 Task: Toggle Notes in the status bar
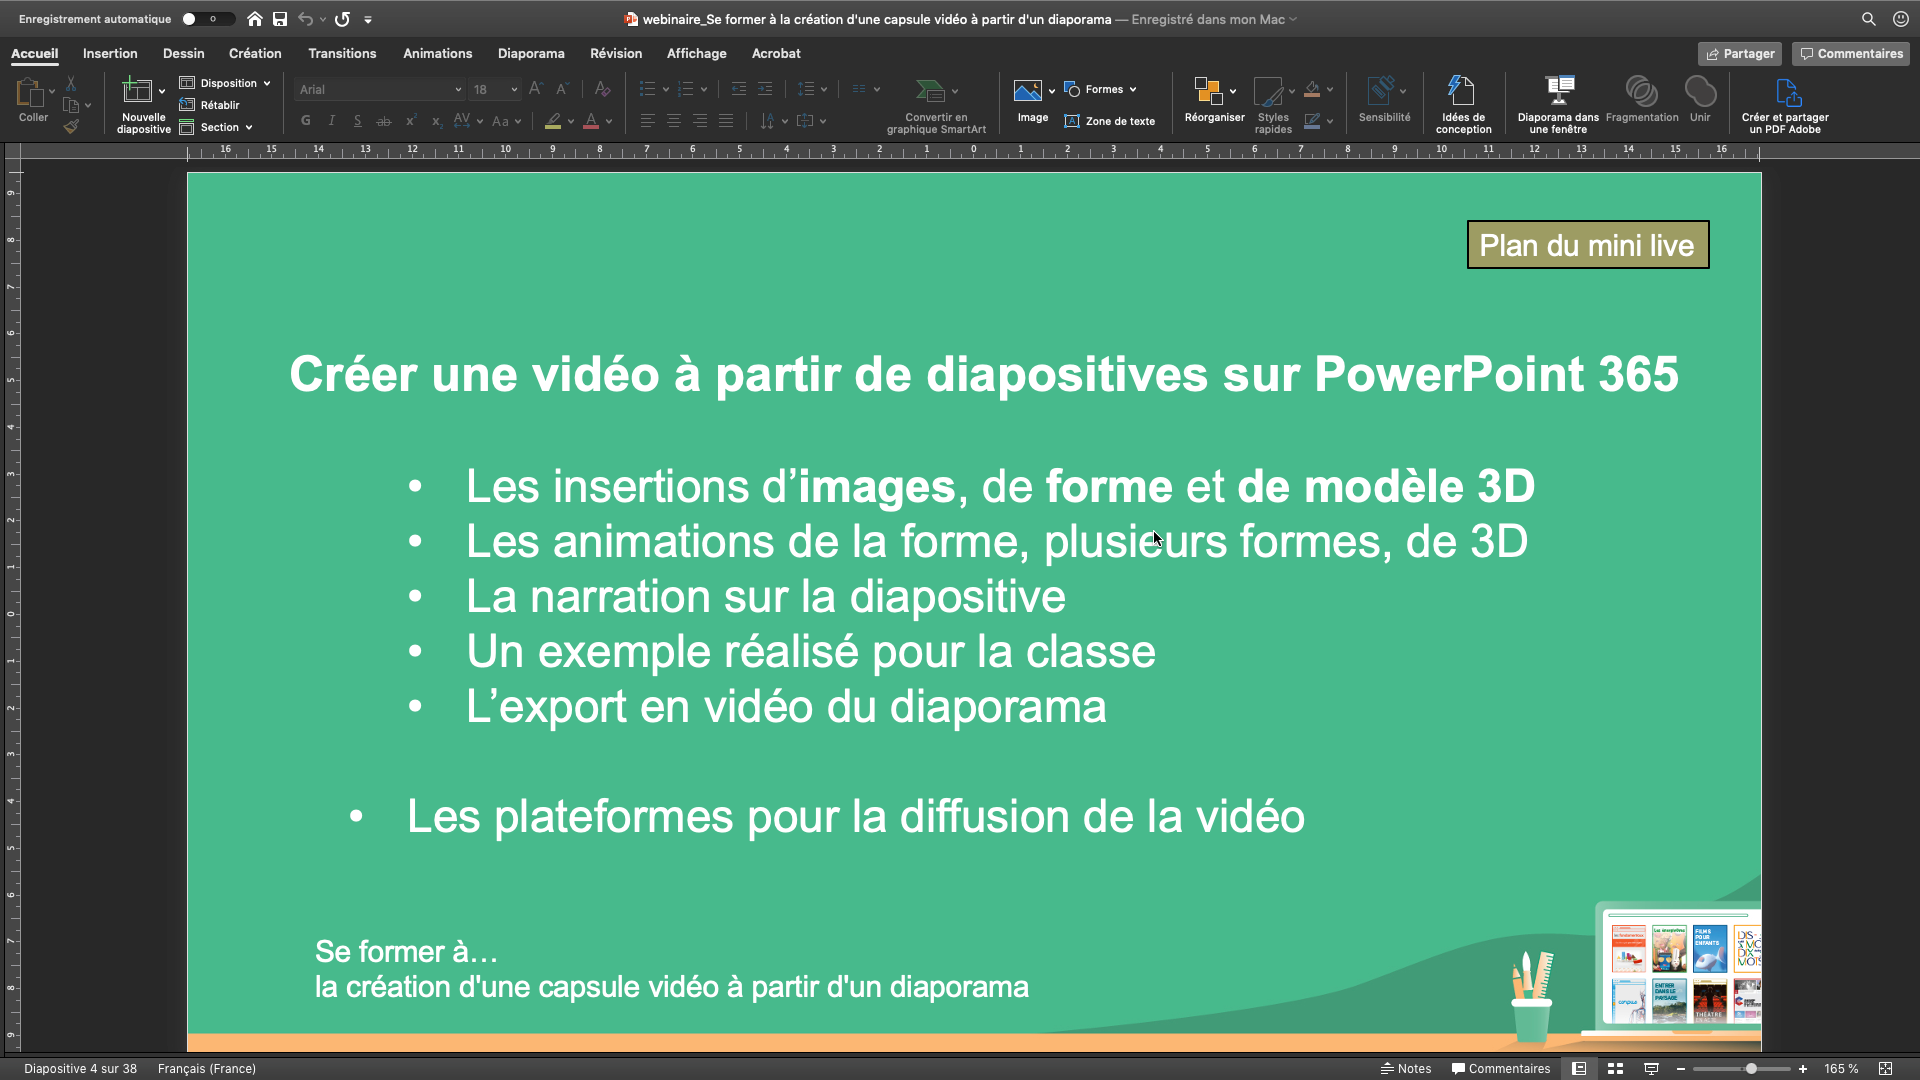tap(1406, 1068)
